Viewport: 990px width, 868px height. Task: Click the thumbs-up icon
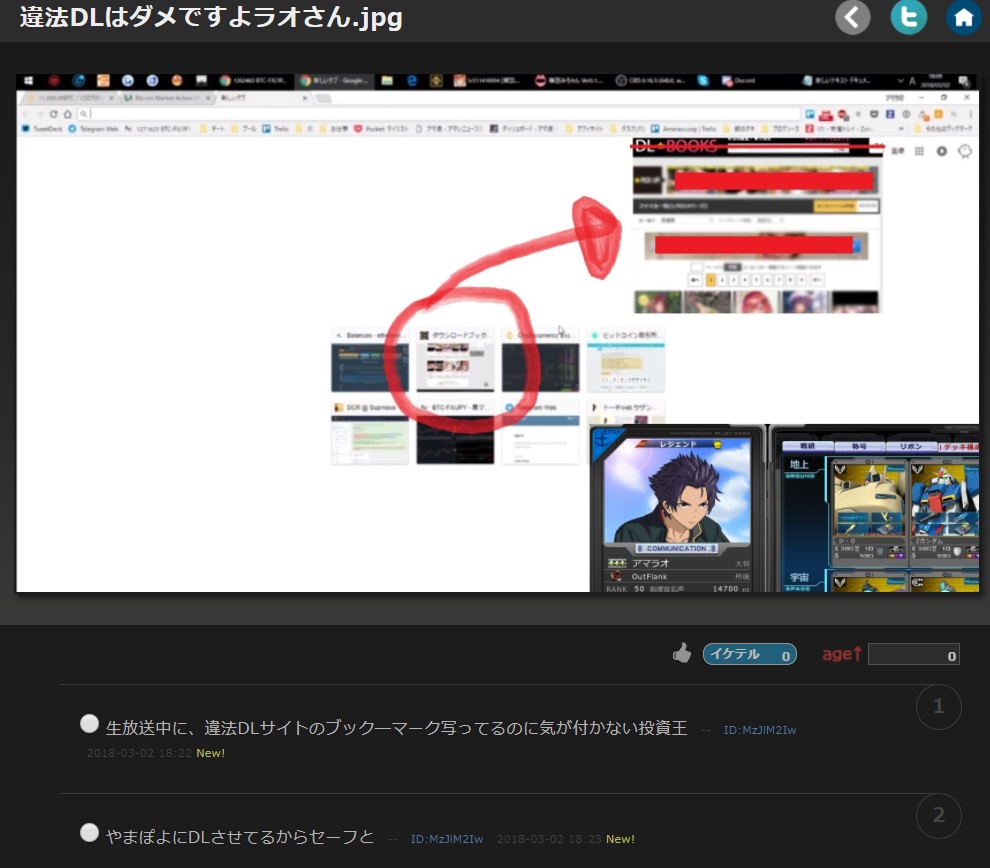click(x=682, y=654)
